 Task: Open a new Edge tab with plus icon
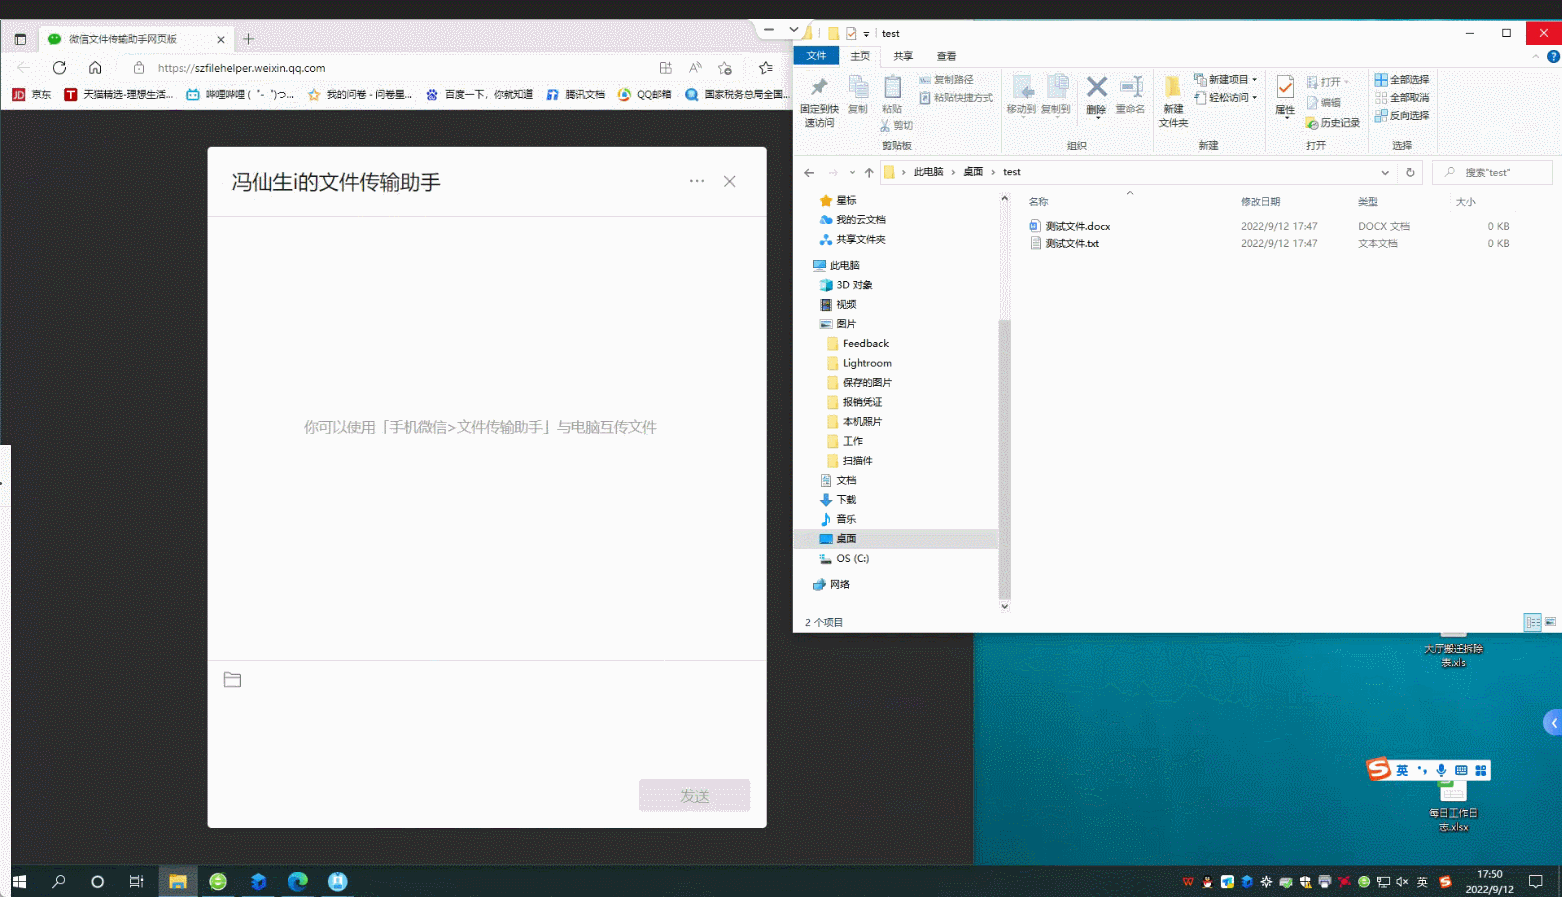pos(249,39)
